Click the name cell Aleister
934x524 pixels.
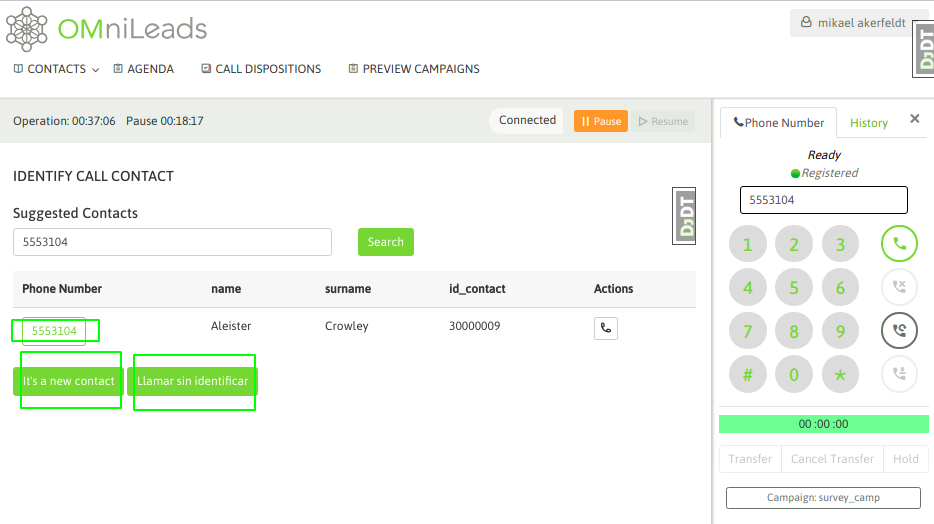pos(231,326)
